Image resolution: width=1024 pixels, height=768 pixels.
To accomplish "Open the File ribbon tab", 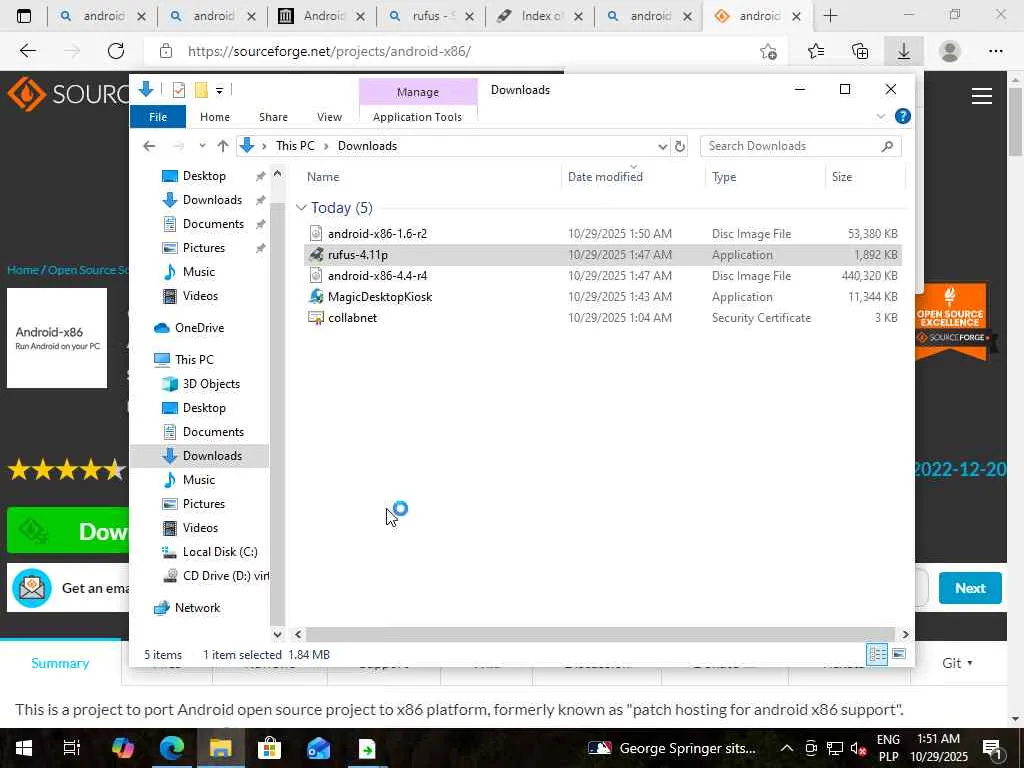I will 158,117.
